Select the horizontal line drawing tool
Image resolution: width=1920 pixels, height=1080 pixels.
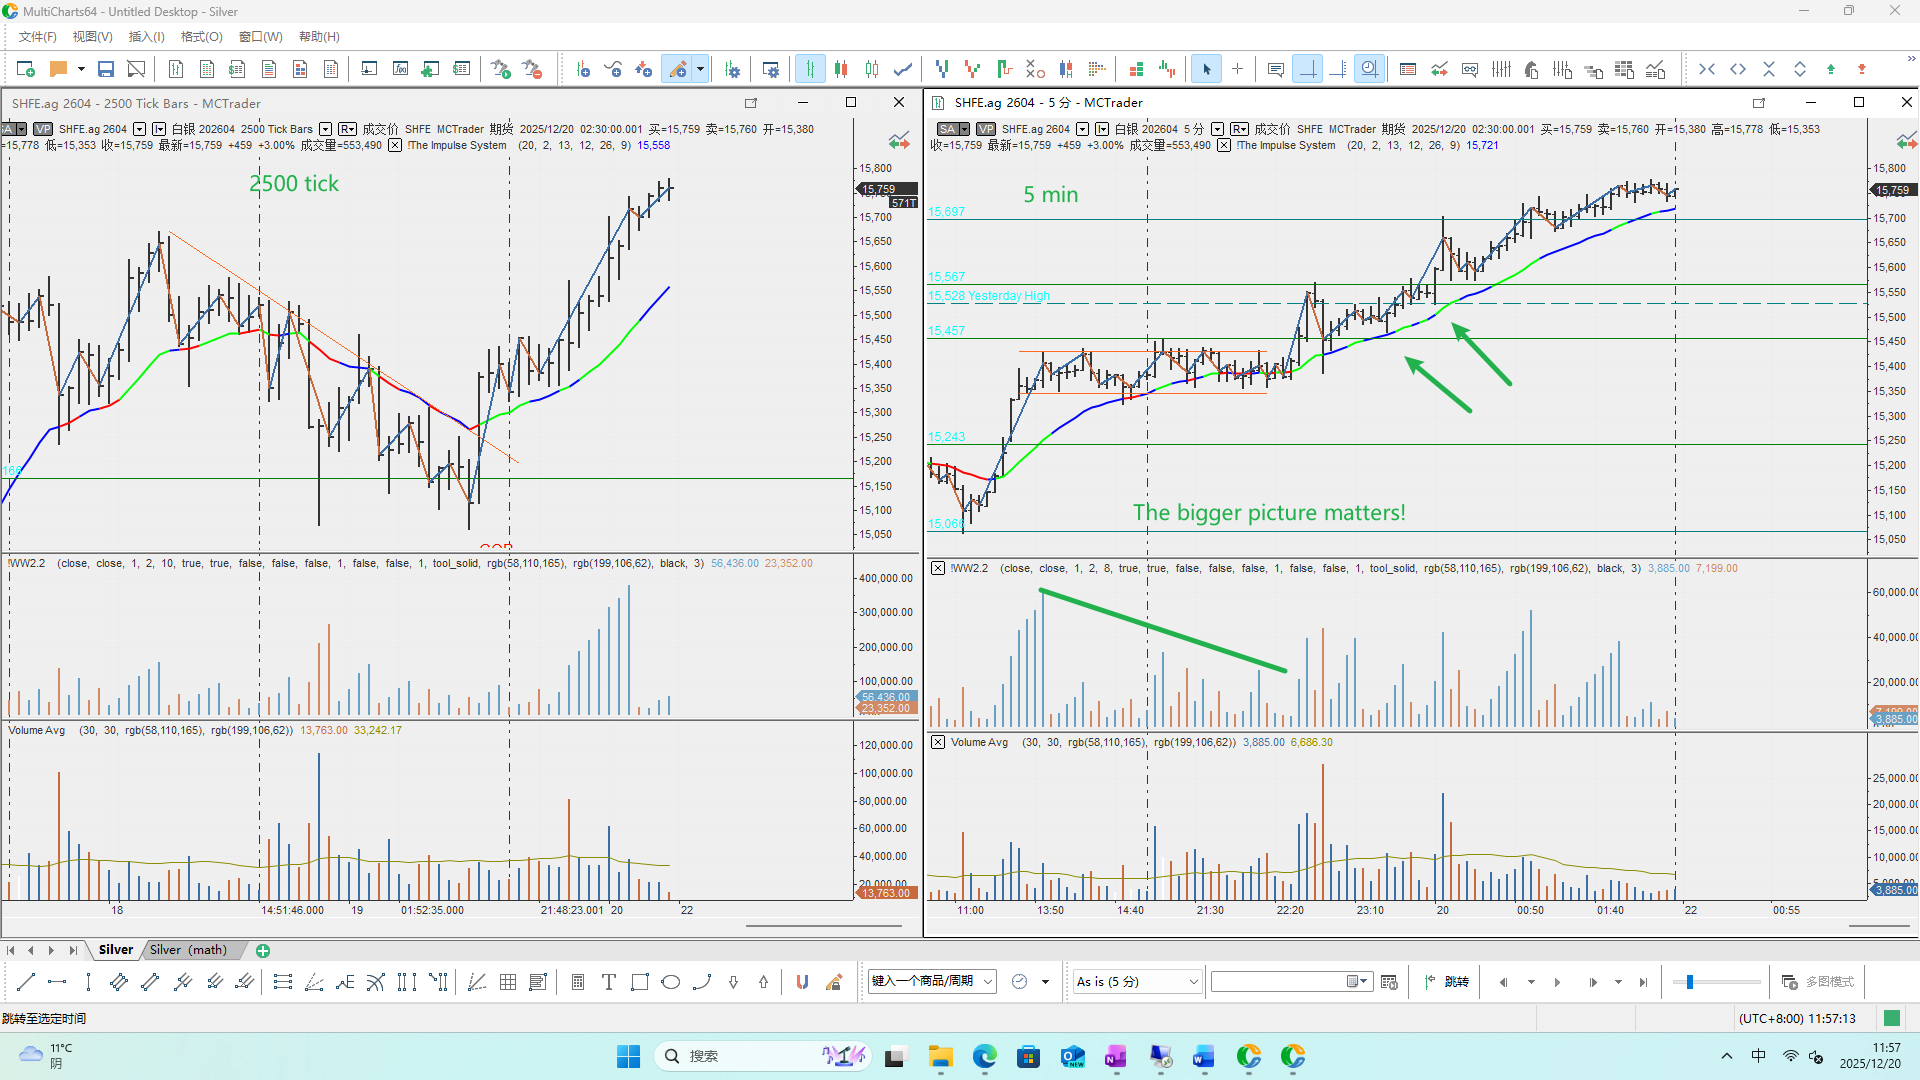(57, 982)
